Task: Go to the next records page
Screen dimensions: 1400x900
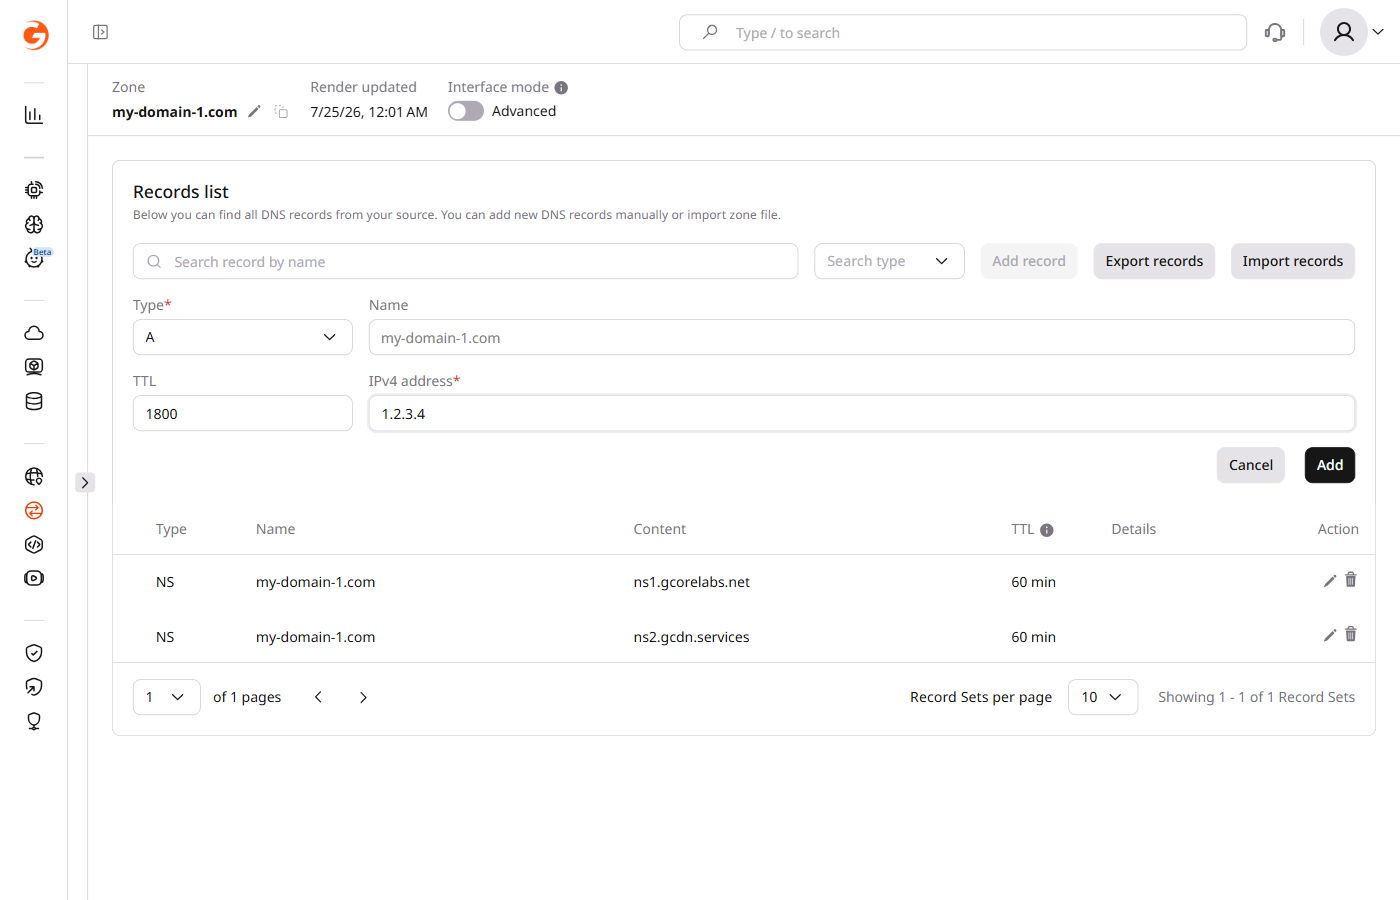Action: (363, 697)
